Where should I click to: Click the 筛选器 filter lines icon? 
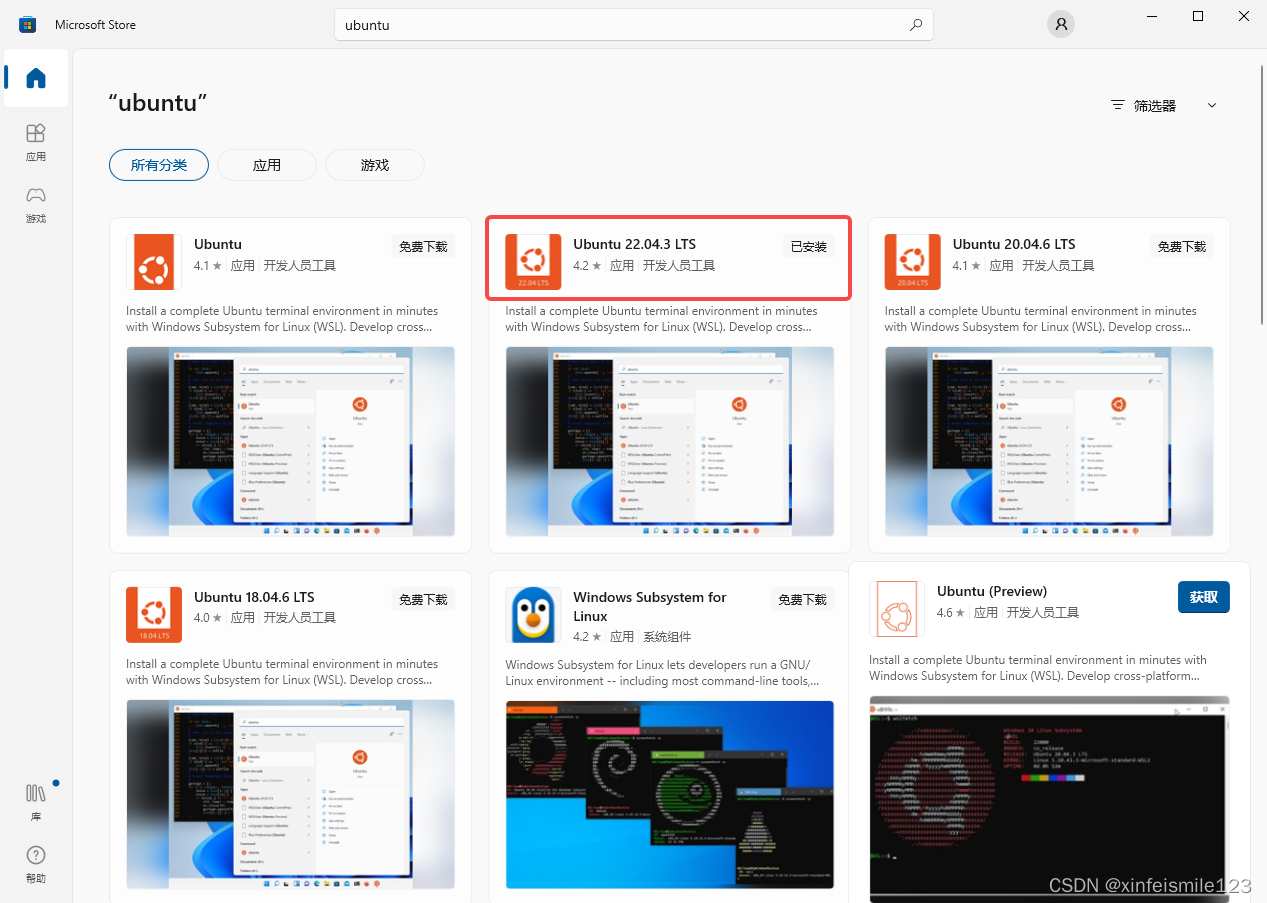[1118, 105]
